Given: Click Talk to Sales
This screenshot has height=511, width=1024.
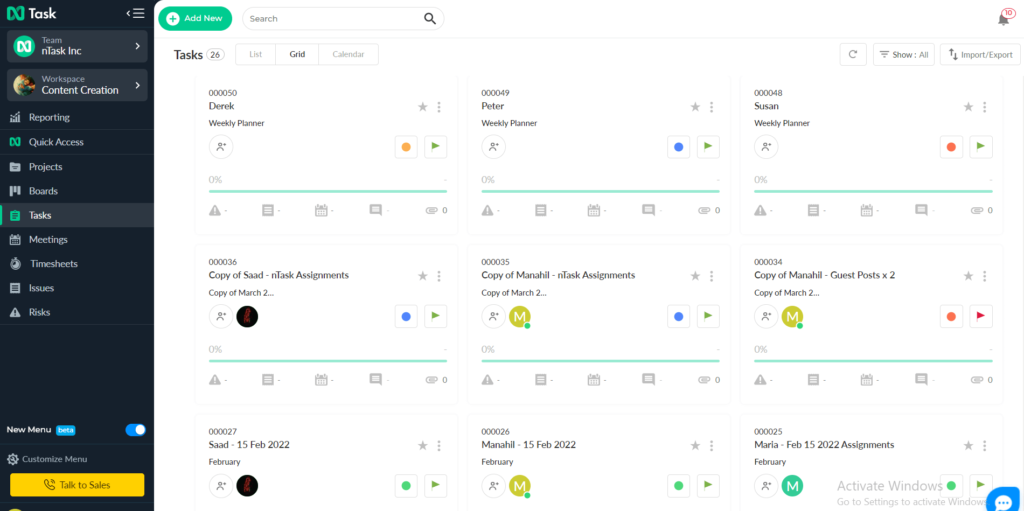Looking at the screenshot, I should (77, 485).
